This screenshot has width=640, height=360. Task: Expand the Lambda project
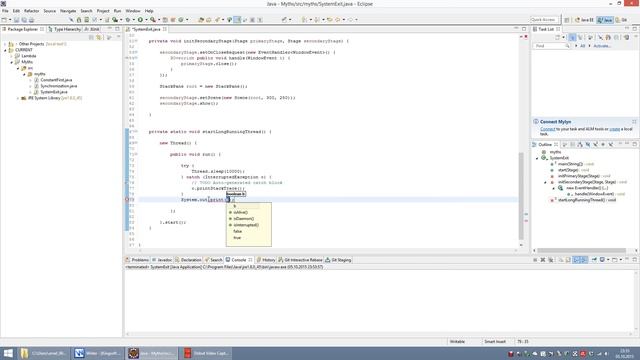tap(11, 56)
